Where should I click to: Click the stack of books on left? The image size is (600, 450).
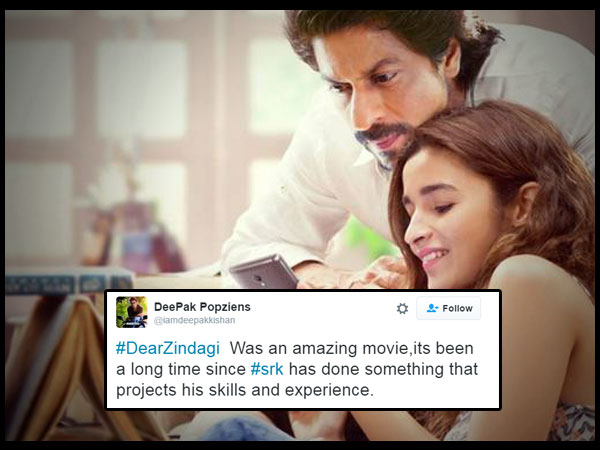(69, 281)
